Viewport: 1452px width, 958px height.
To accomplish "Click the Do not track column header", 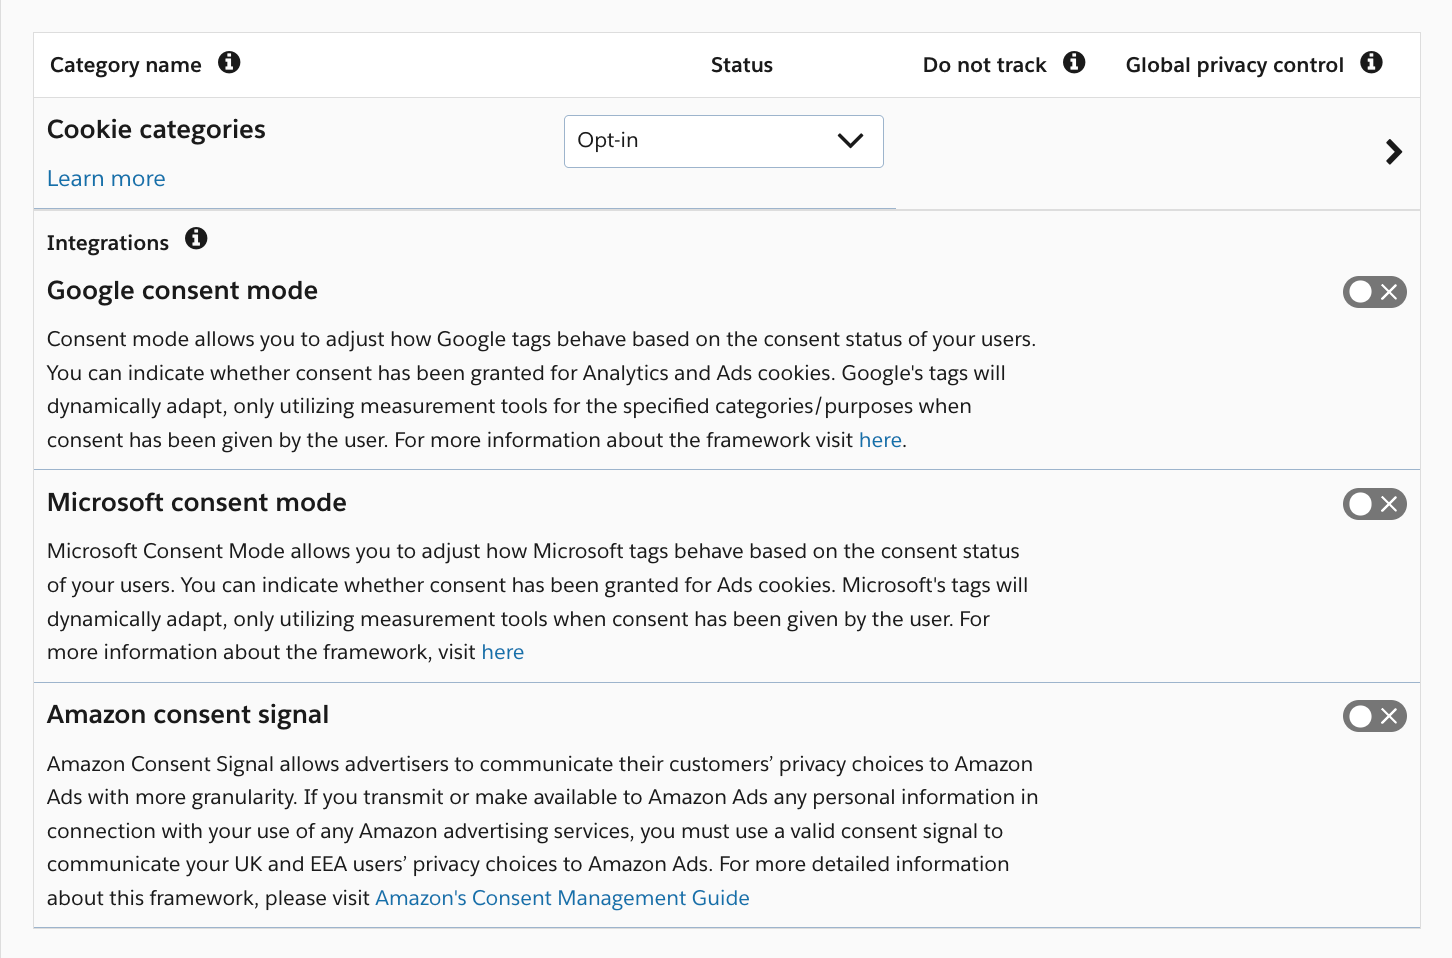I will tap(984, 65).
